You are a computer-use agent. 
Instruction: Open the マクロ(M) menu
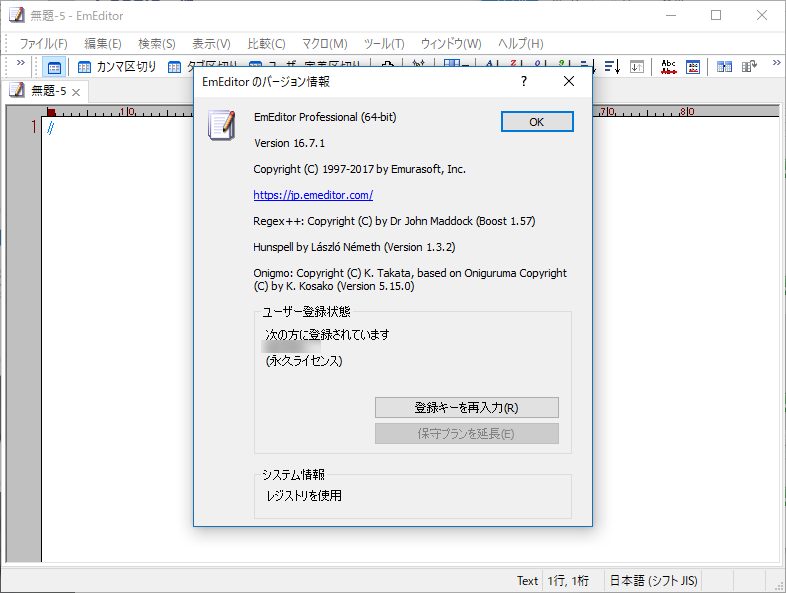click(324, 44)
